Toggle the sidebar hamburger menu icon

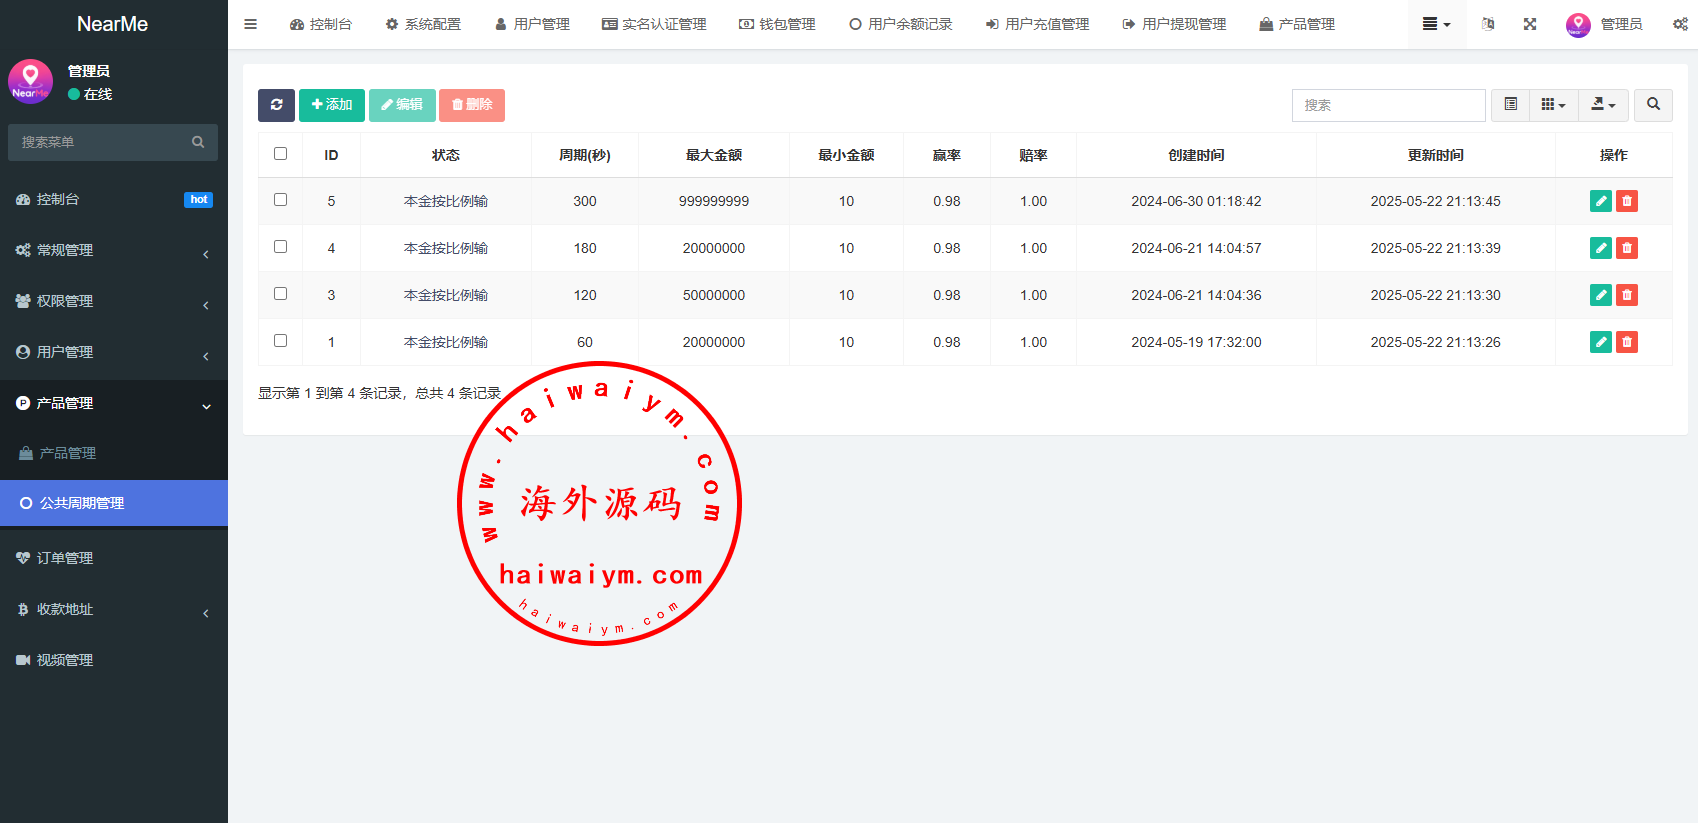pyautogui.click(x=251, y=24)
